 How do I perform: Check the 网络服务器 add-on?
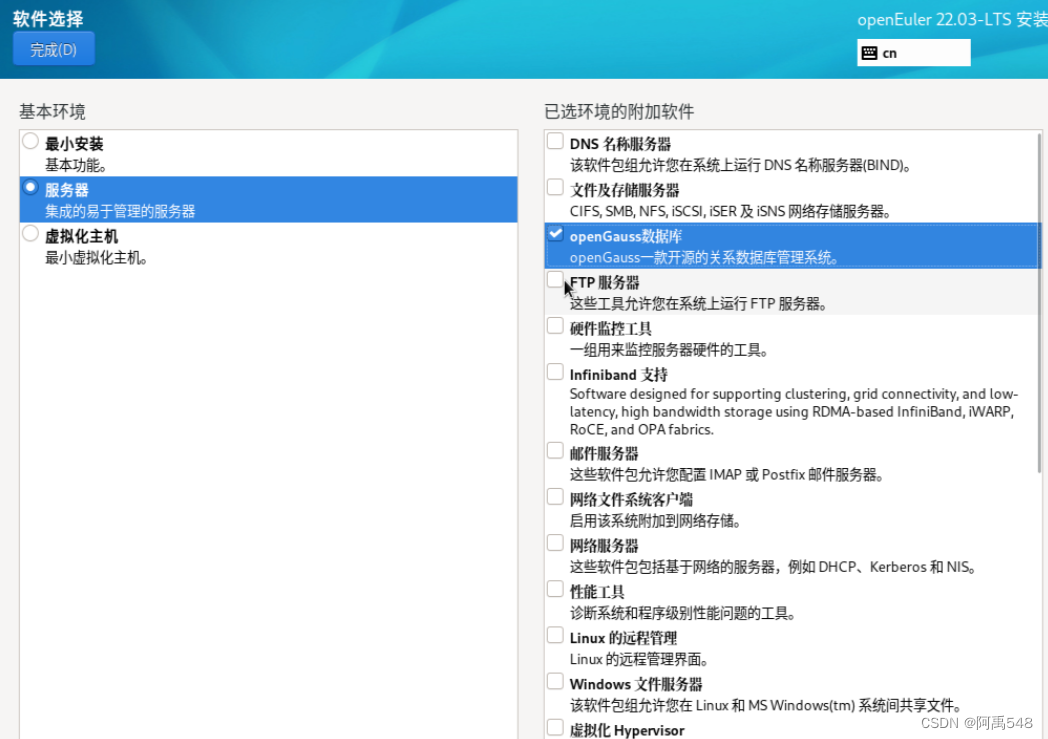555,542
